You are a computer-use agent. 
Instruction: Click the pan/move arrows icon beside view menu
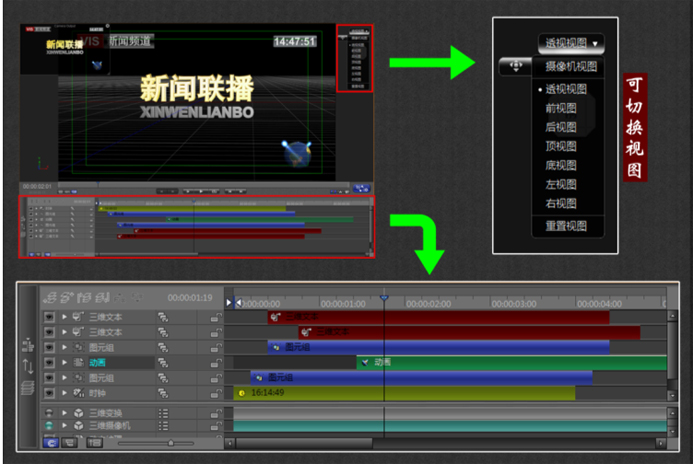515,66
